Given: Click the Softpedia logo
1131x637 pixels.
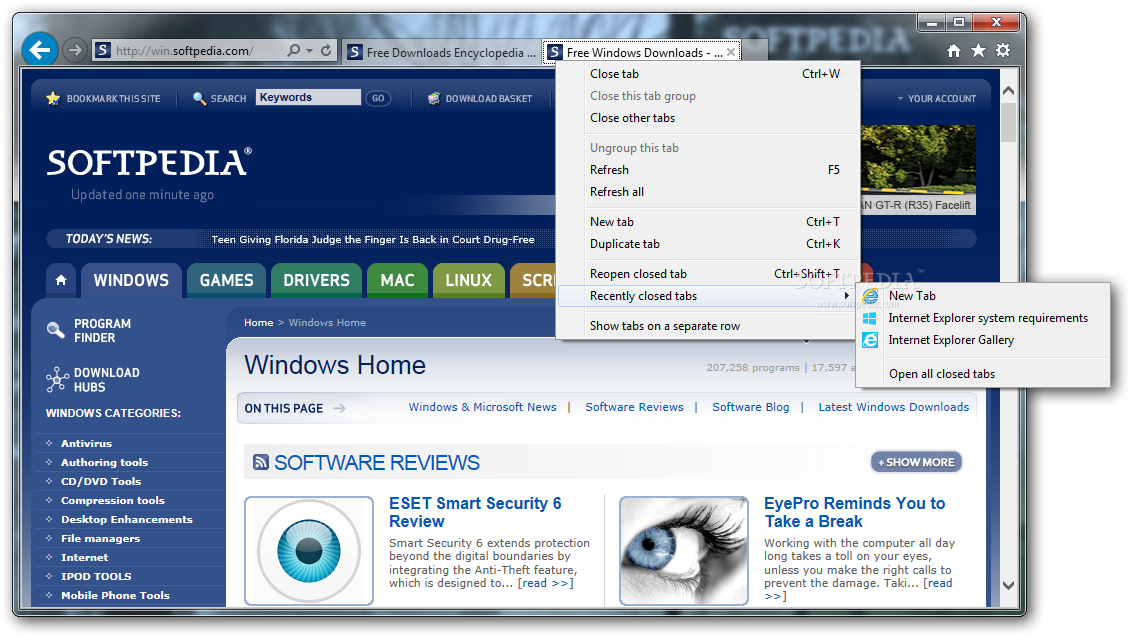Looking at the screenshot, I should coord(149,162).
